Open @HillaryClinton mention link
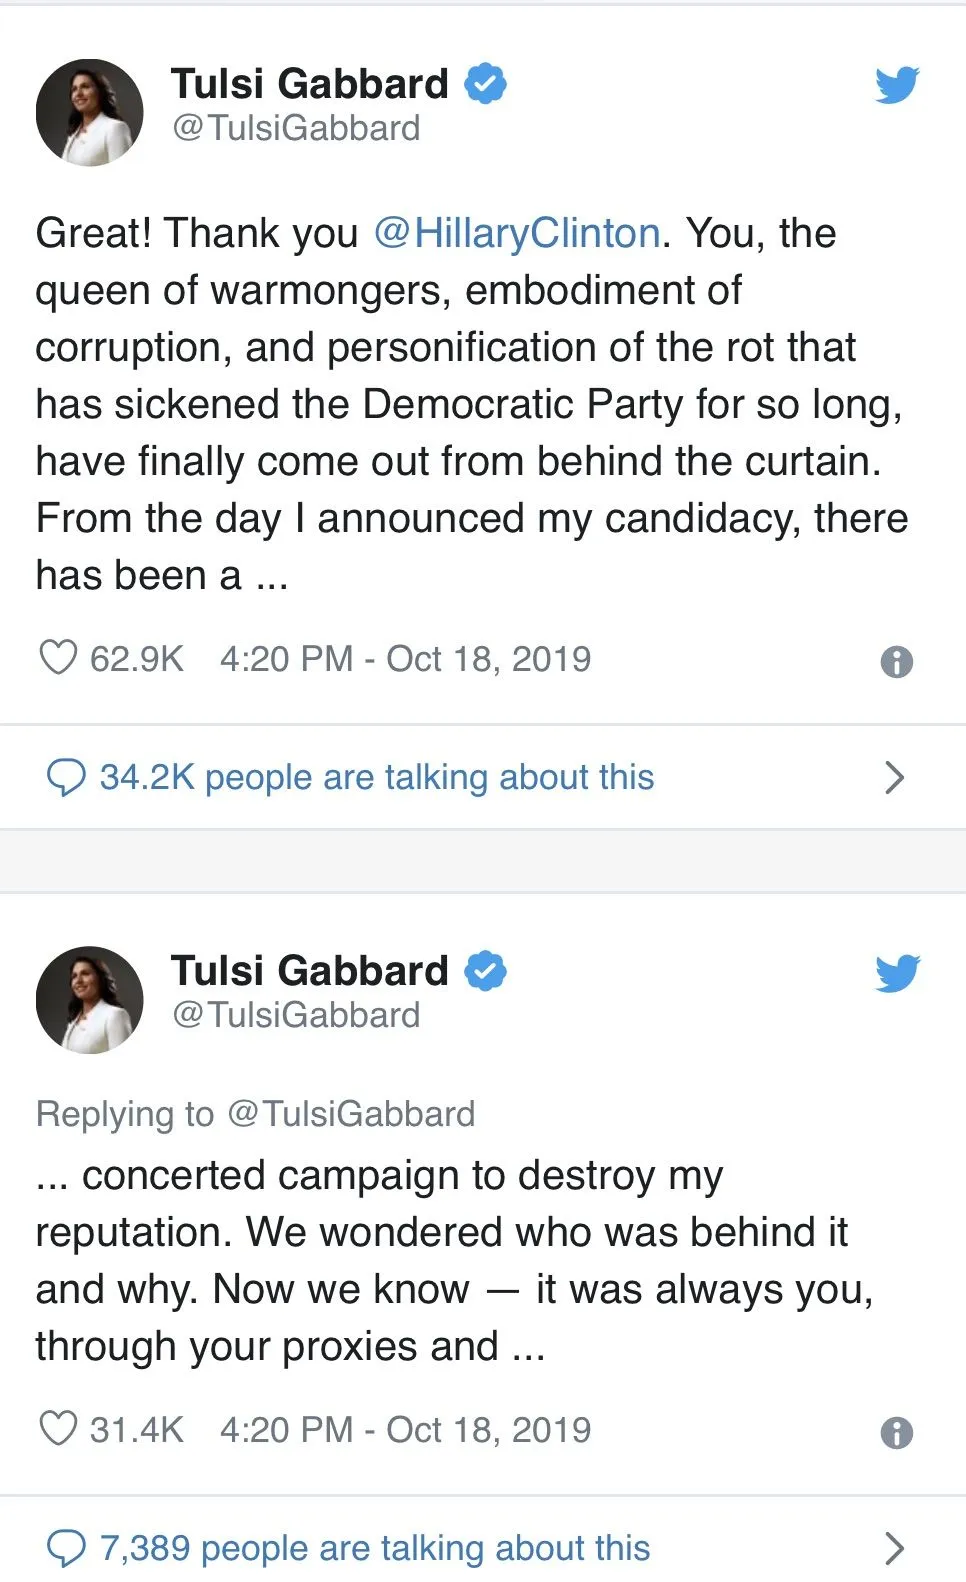Image resolution: width=966 pixels, height=1582 pixels. [x=517, y=233]
